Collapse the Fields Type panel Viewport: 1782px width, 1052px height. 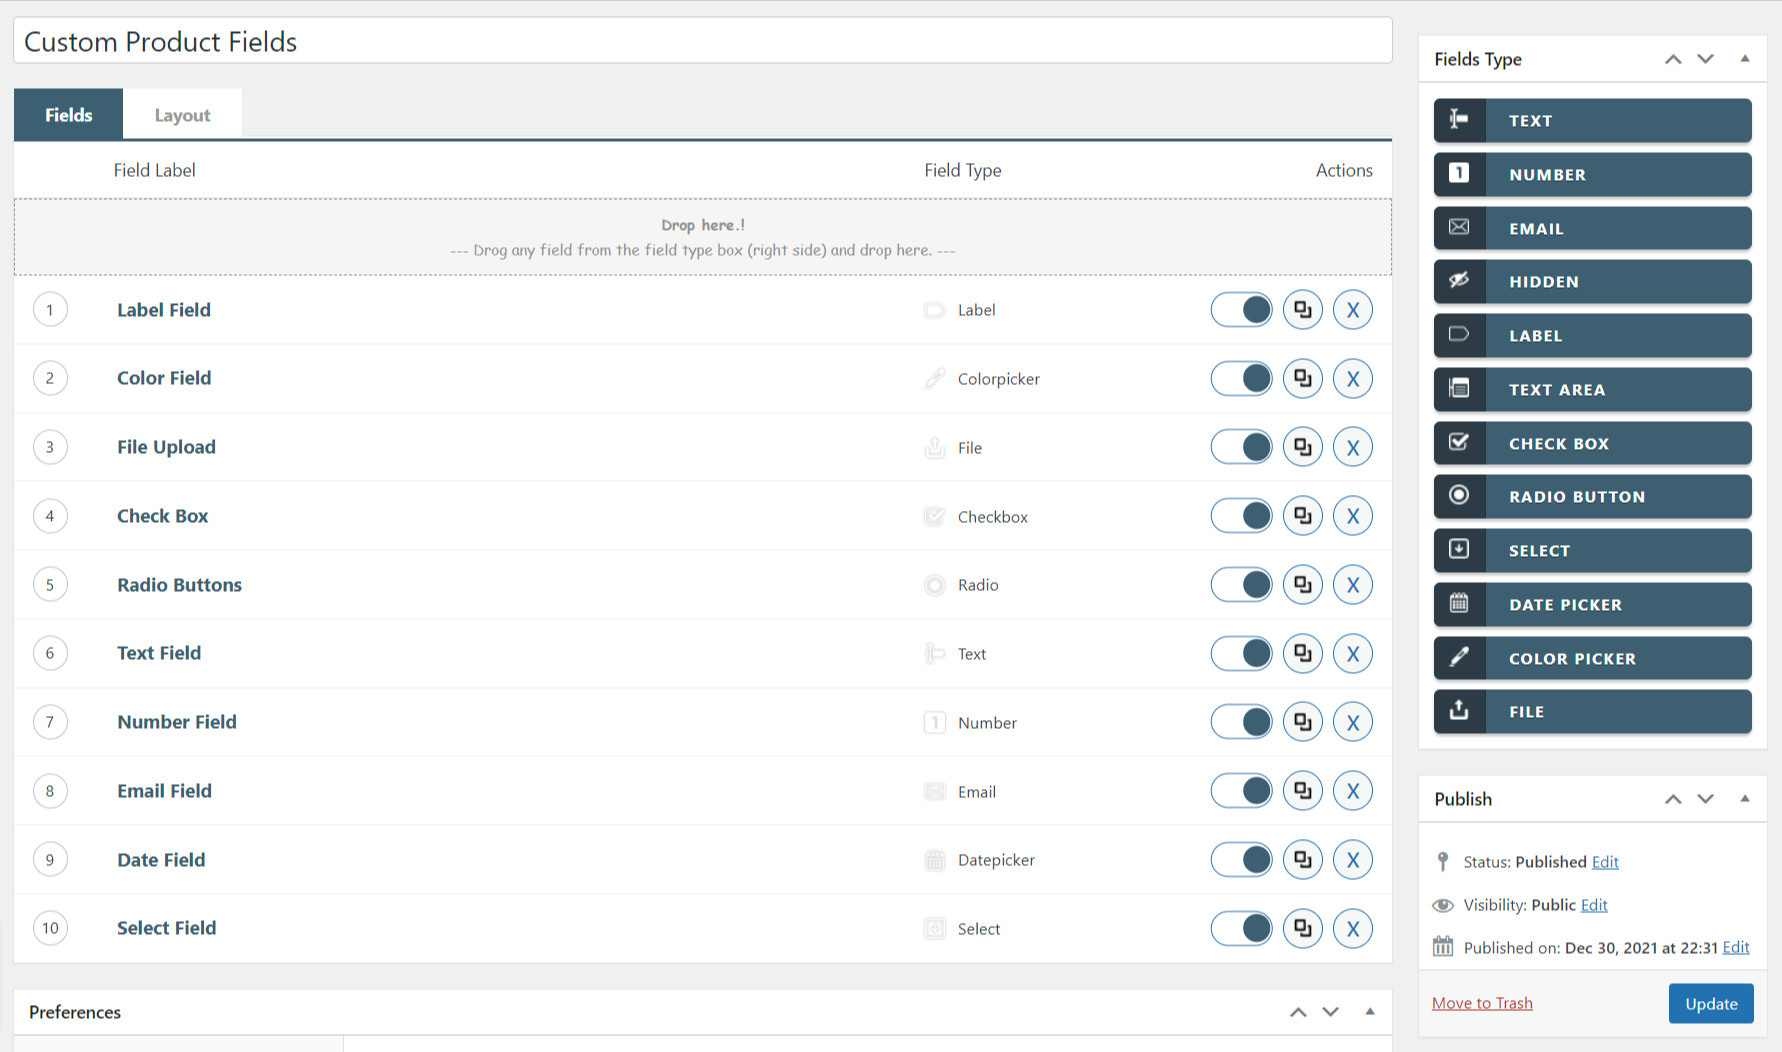click(x=1745, y=59)
